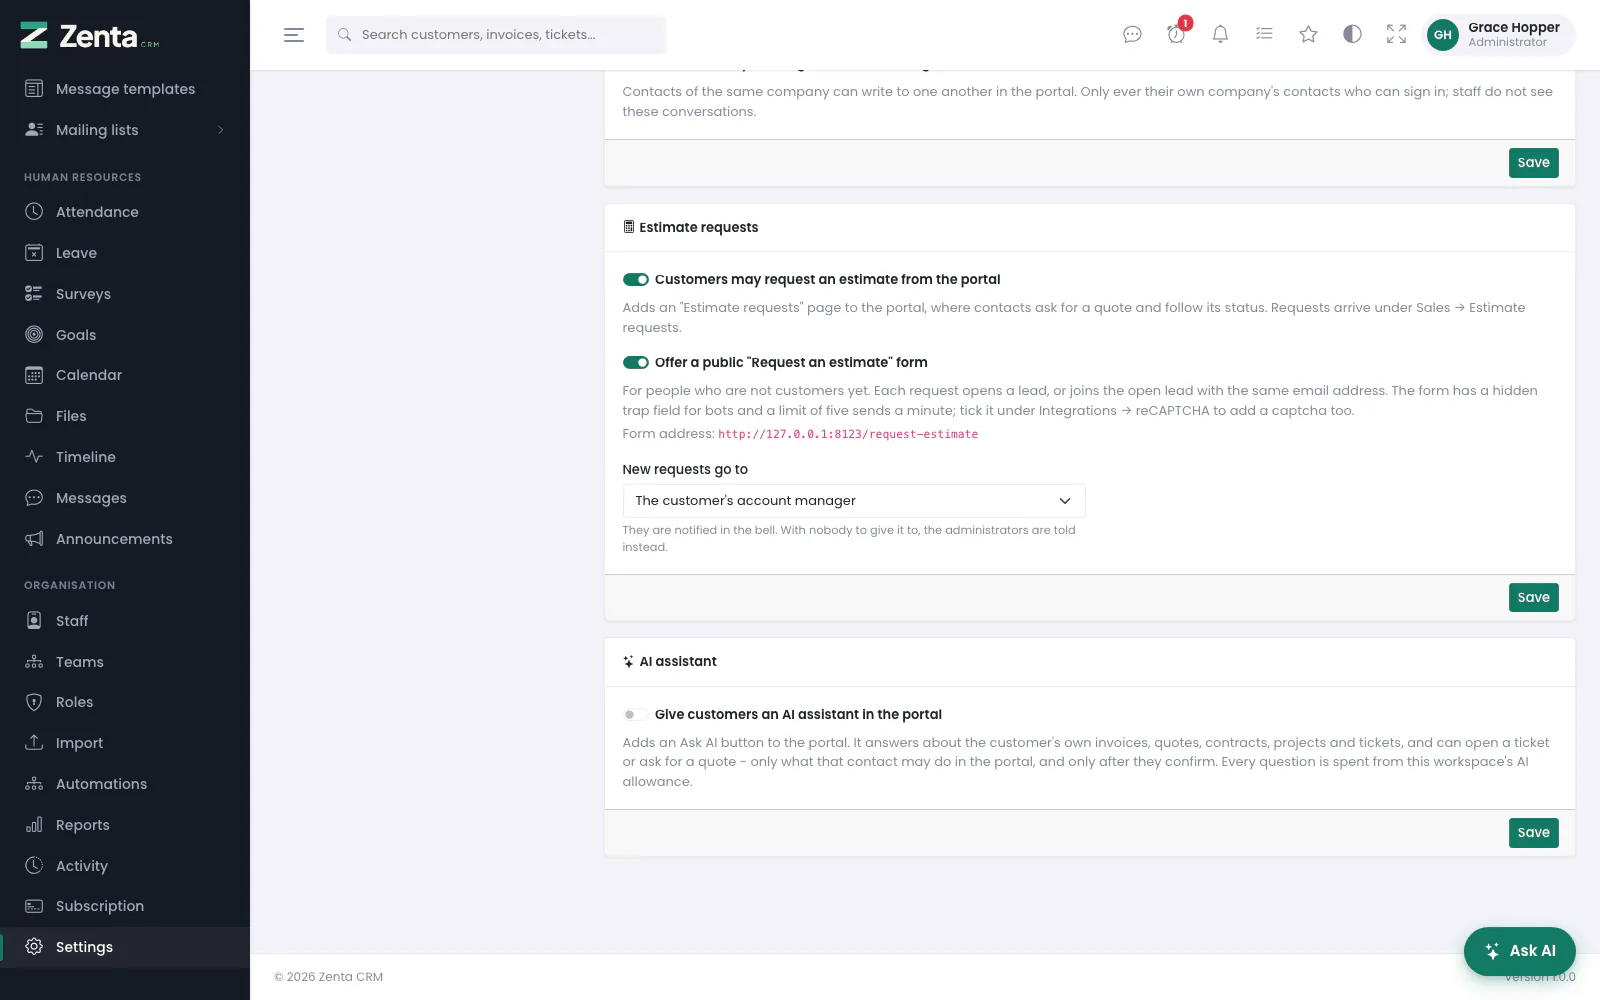Open the timer icon with red badge
Viewport: 1600px width, 1000px height.
(x=1176, y=35)
